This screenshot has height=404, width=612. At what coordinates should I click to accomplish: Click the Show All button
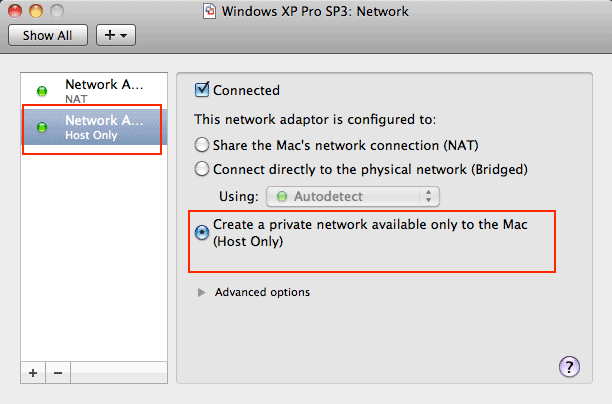47,35
